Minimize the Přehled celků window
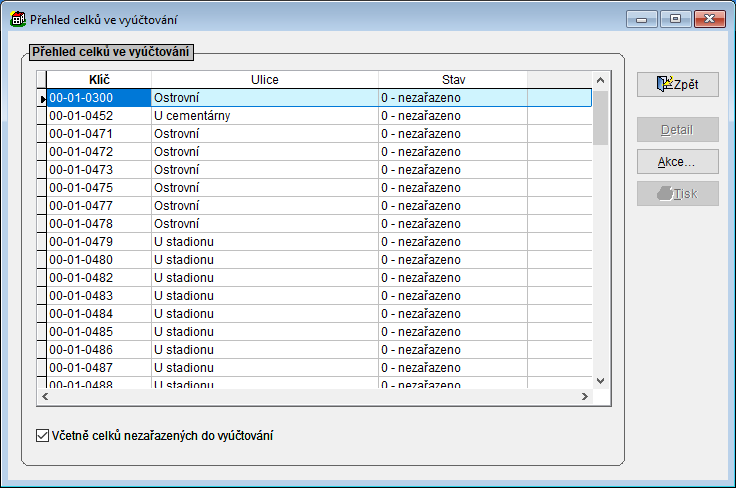Viewport: 736px width, 488px height. 642,19
